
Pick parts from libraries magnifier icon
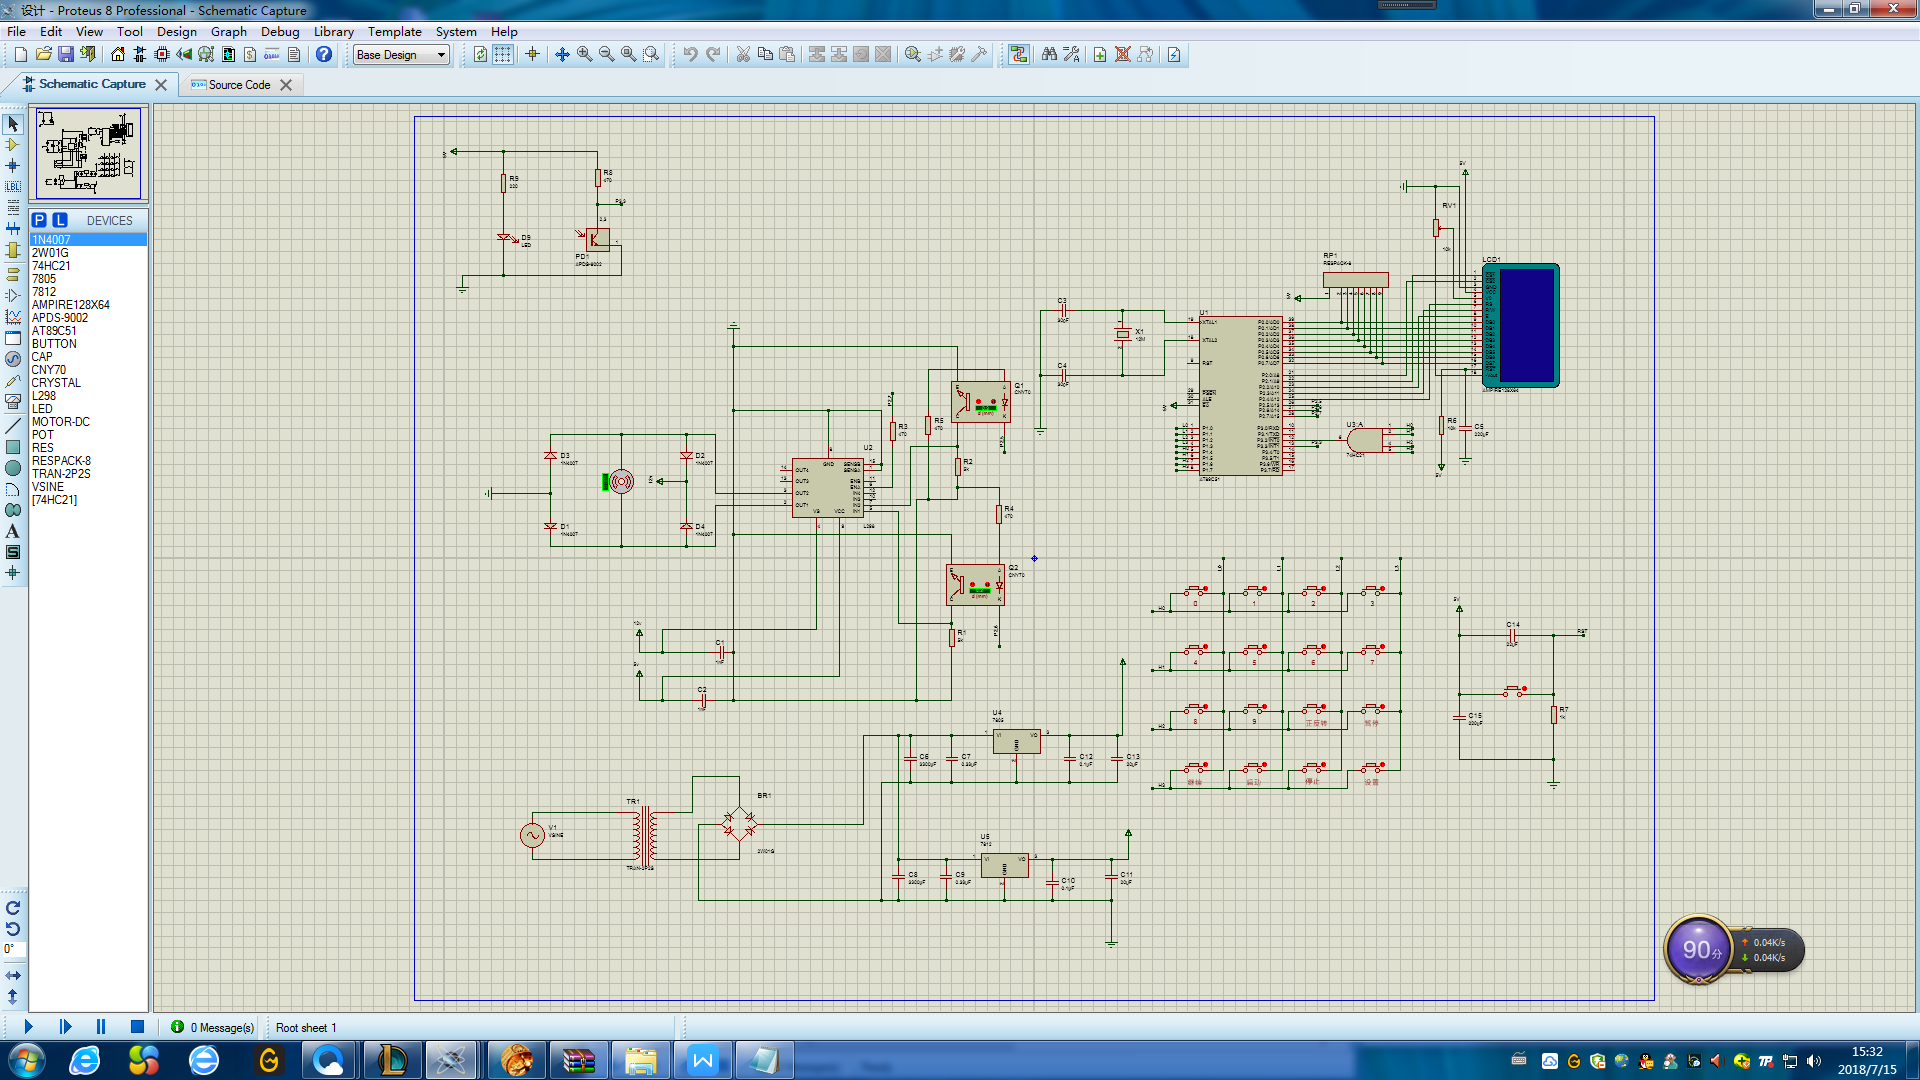click(913, 55)
